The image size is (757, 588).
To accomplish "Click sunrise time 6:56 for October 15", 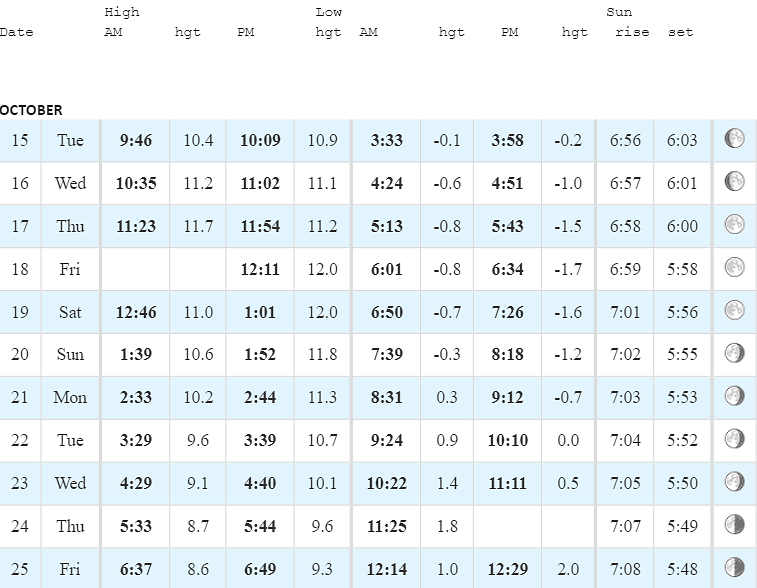I will (625, 140).
